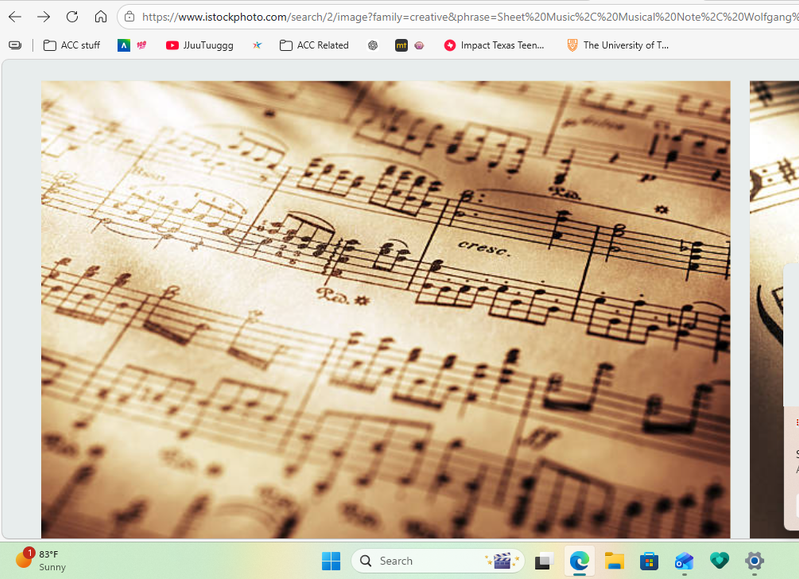Open Task View on taskbar

point(544,561)
